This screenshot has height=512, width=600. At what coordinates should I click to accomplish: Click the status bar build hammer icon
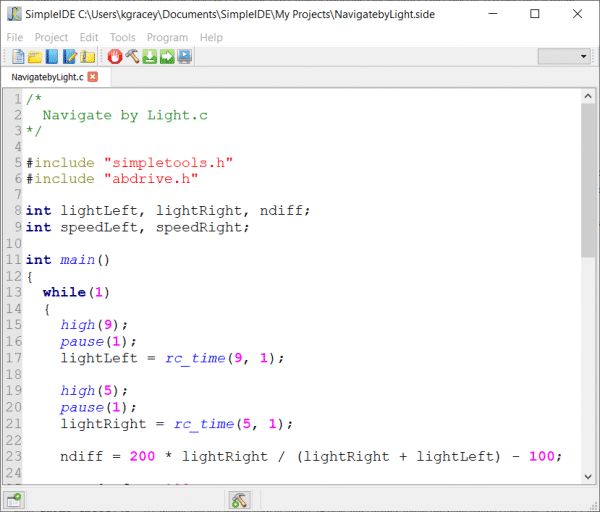coord(238,499)
